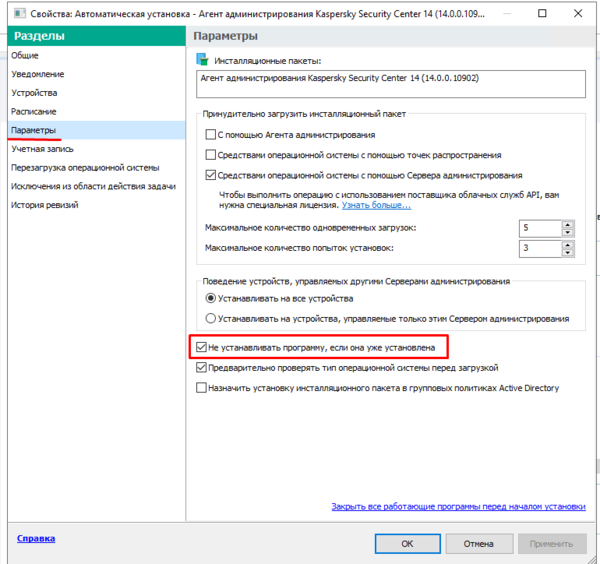Decrease maximum installation attempts value
The height and width of the screenshot is (564, 600).
pos(568,253)
